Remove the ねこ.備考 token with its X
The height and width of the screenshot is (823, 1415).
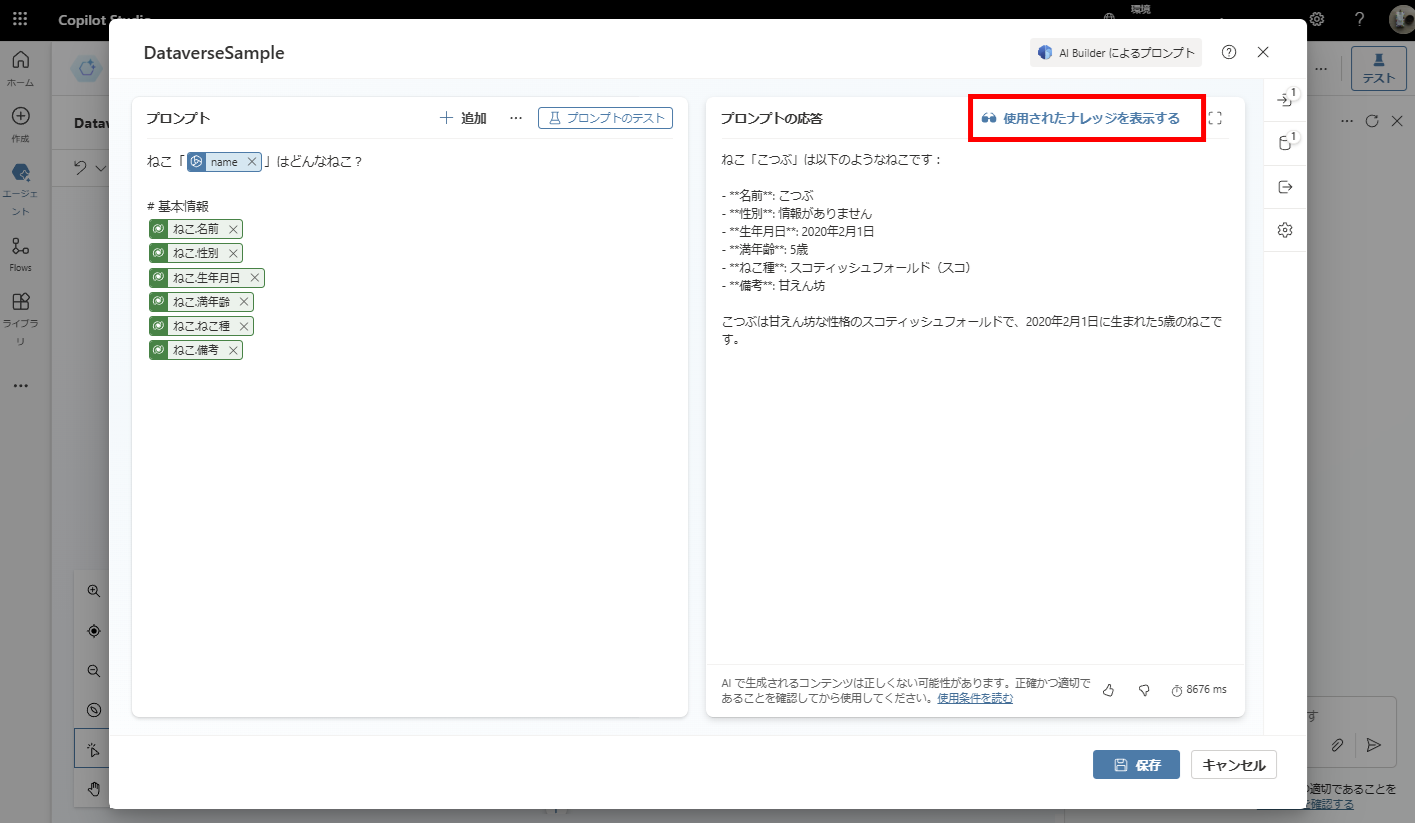tap(233, 350)
